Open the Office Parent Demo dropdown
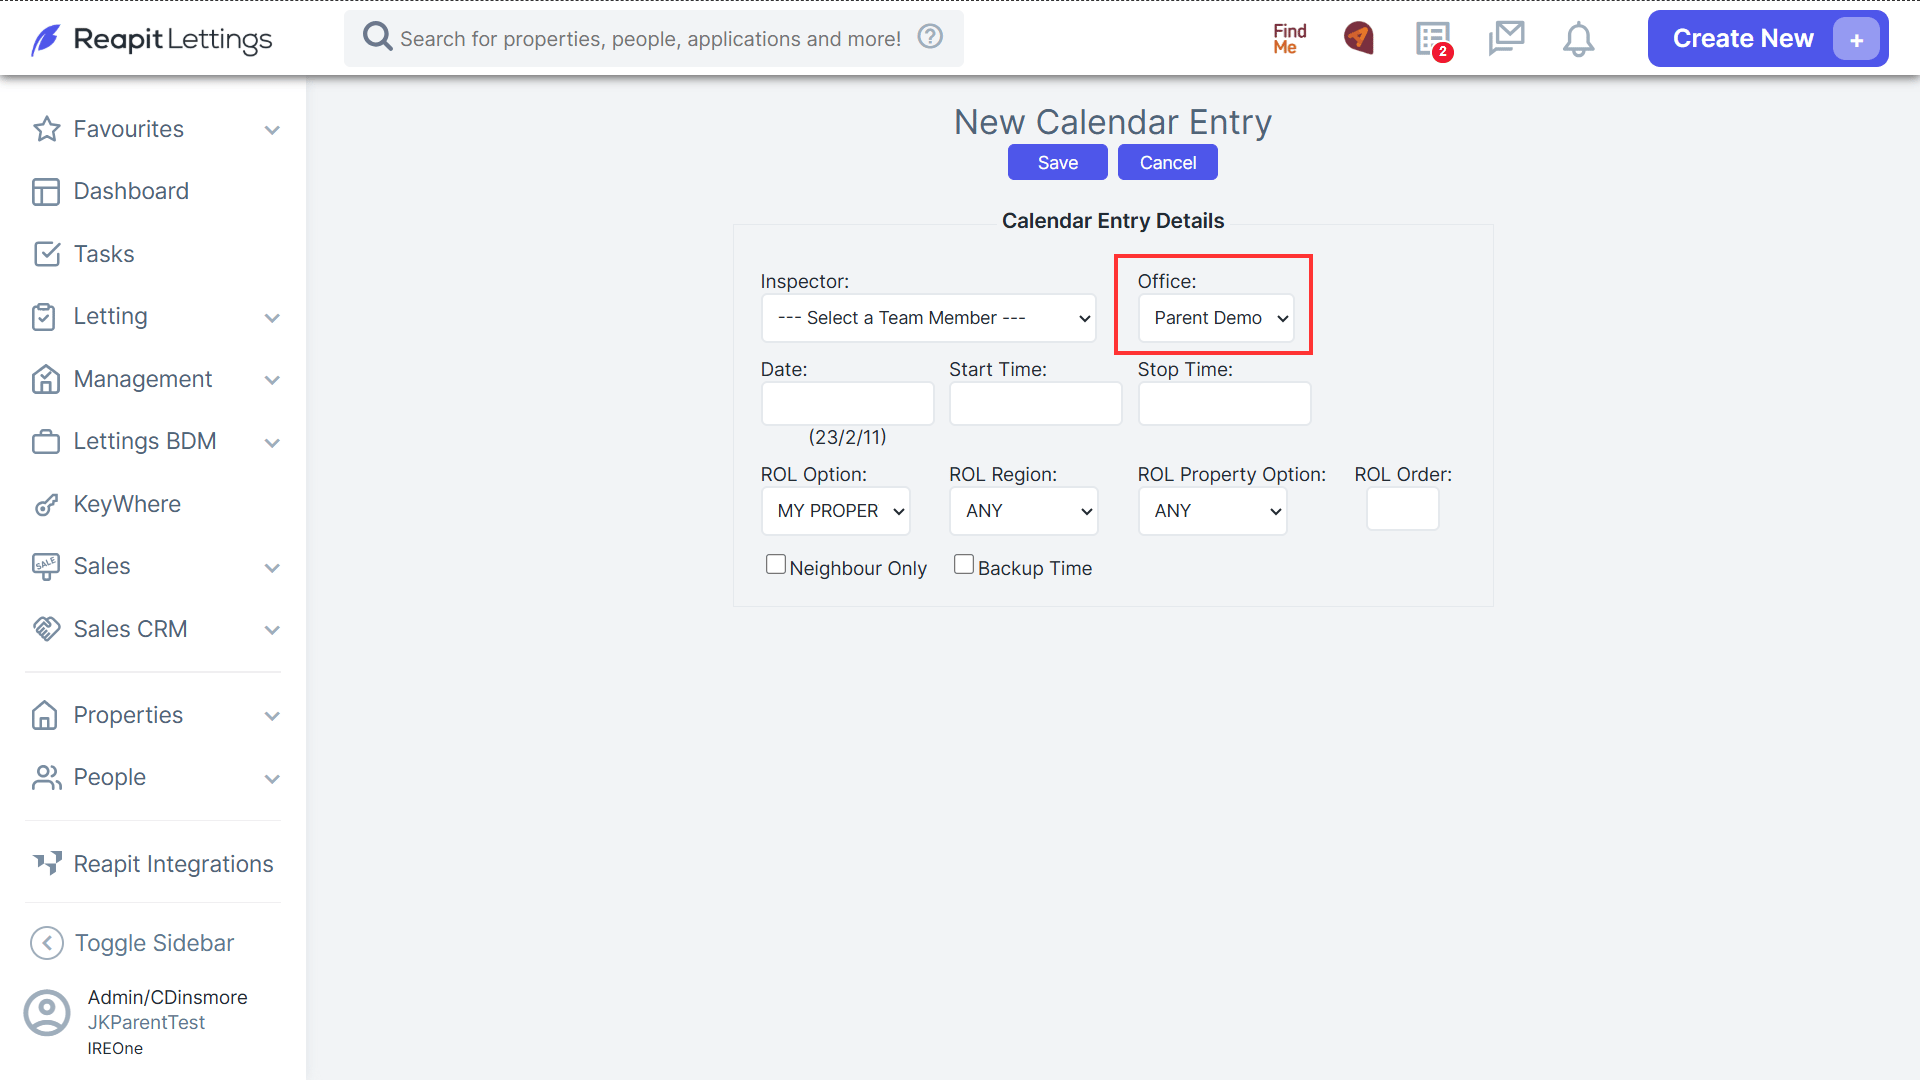The height and width of the screenshot is (1080, 1920). tap(1216, 318)
